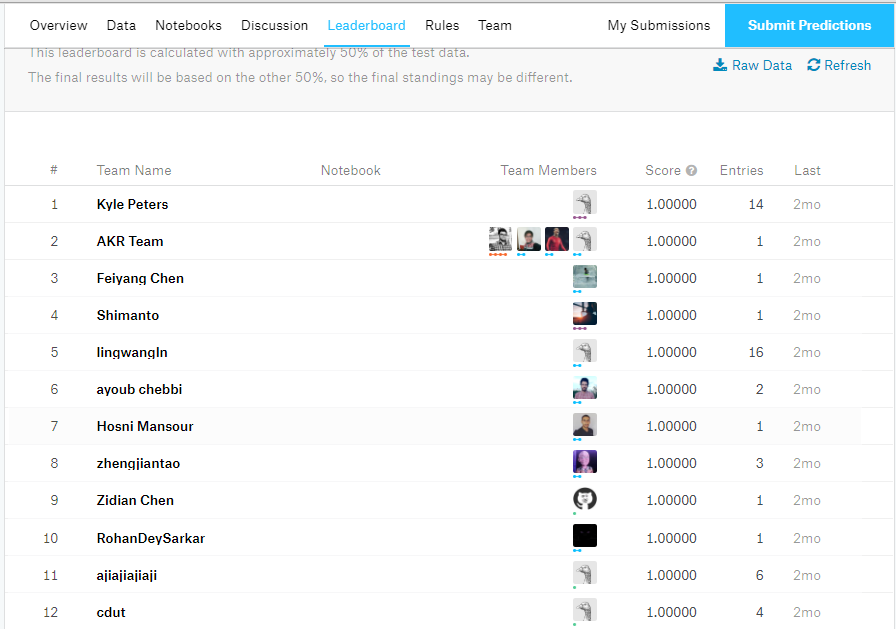Open Kyle Peters' avatar
This screenshot has height=629, width=896.
[x=585, y=202]
